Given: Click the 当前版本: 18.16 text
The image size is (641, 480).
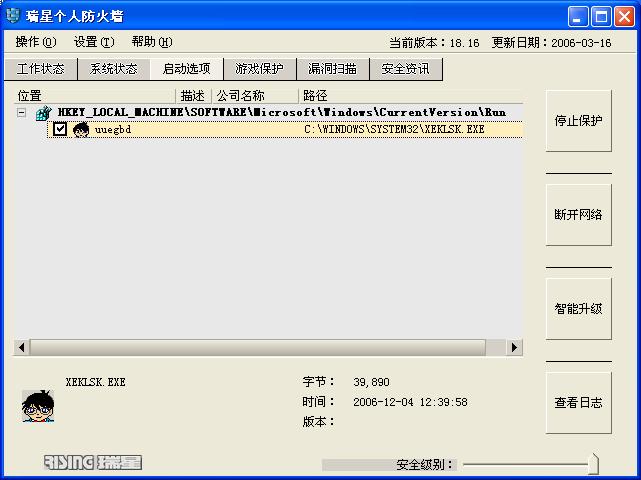Looking at the screenshot, I should click(x=434, y=43).
